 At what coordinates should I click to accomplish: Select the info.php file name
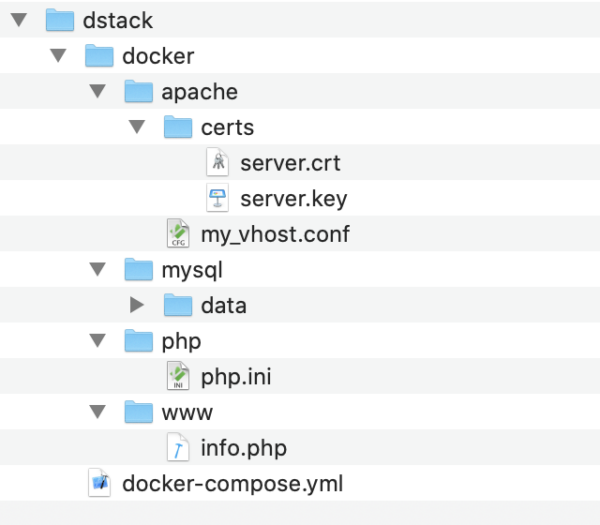click(x=244, y=448)
